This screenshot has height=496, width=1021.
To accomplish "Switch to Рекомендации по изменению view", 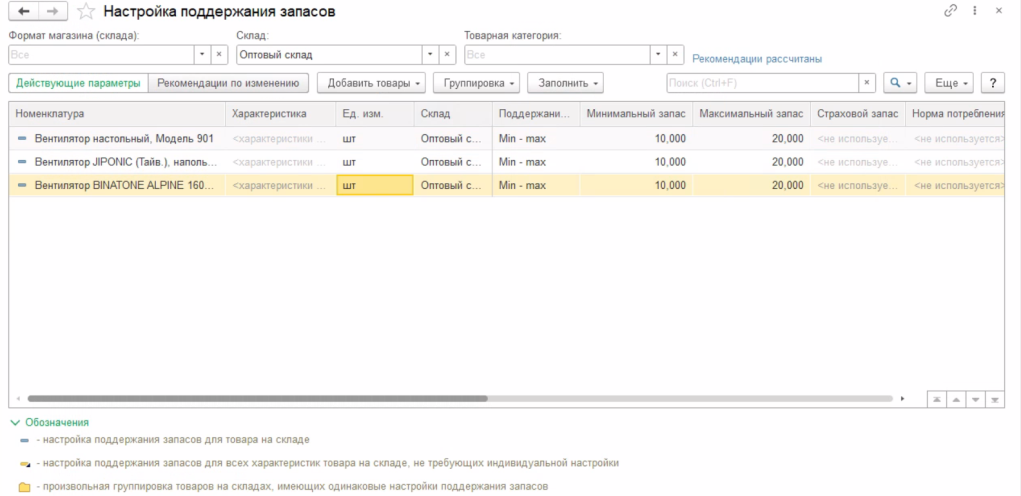I will click(x=228, y=83).
